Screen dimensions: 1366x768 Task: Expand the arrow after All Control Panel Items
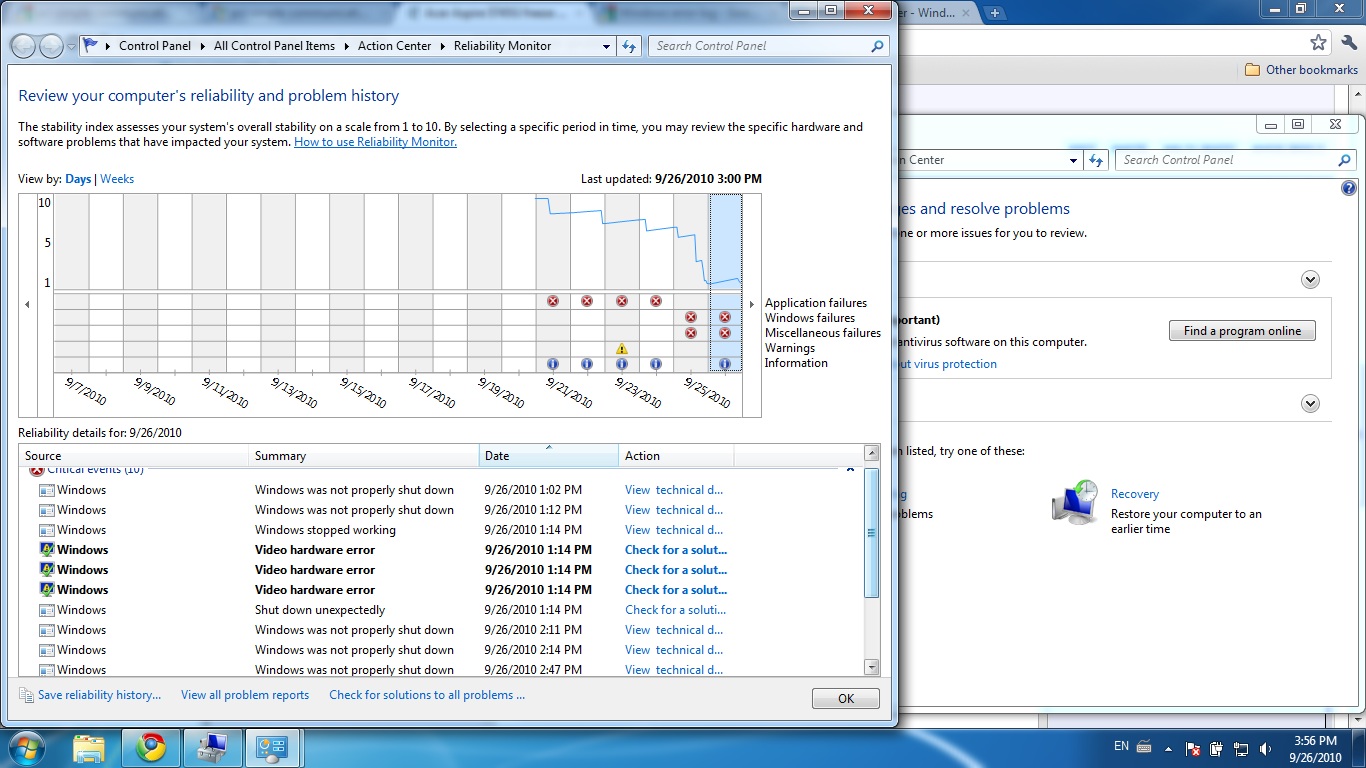[x=346, y=46]
